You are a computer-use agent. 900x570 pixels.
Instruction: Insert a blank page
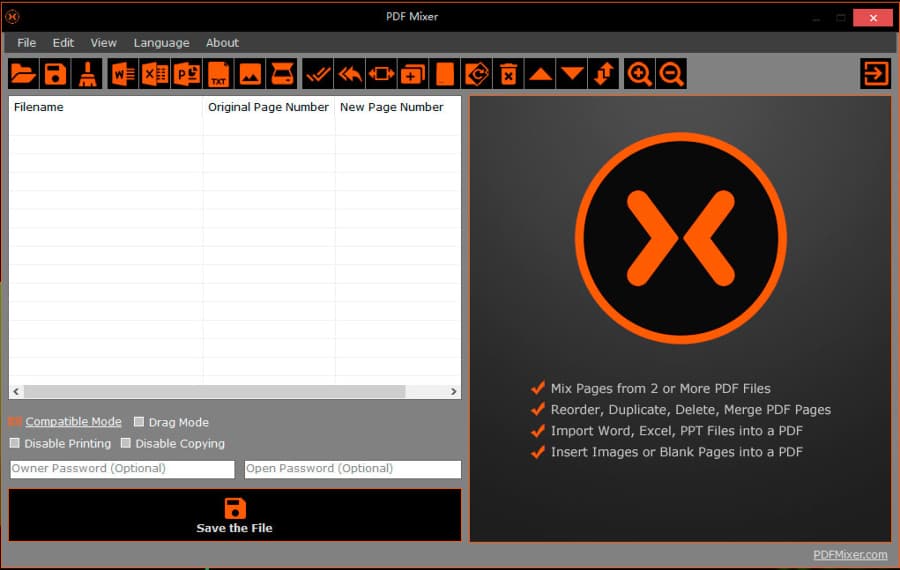point(445,74)
